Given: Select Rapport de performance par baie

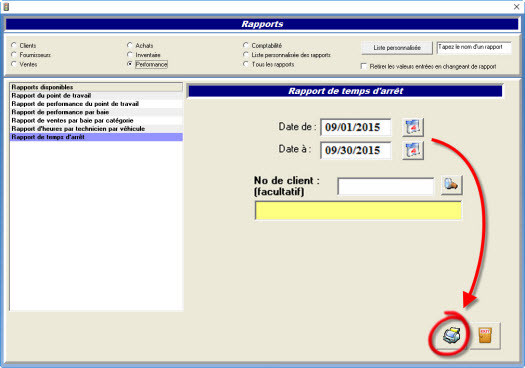Looking at the screenshot, I should pyautogui.click(x=96, y=112).
